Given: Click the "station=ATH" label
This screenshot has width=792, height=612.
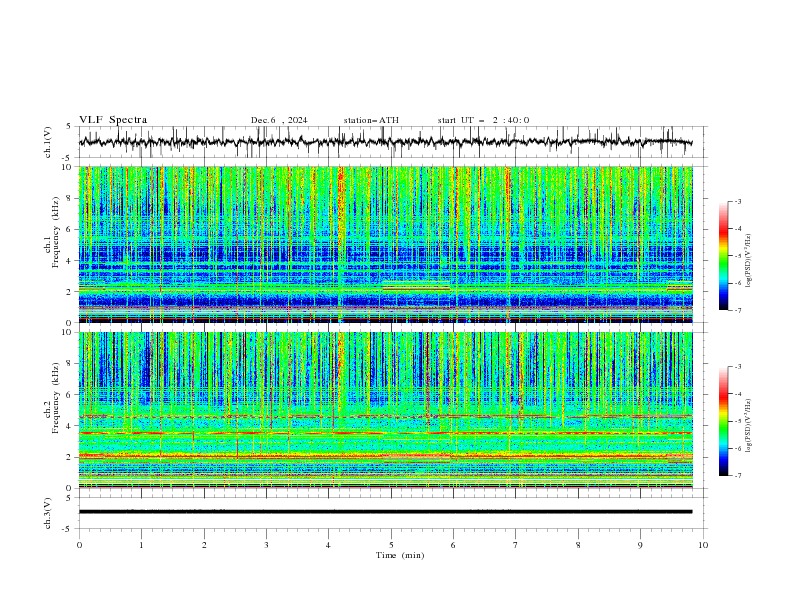Looking at the screenshot, I should click(x=371, y=120).
